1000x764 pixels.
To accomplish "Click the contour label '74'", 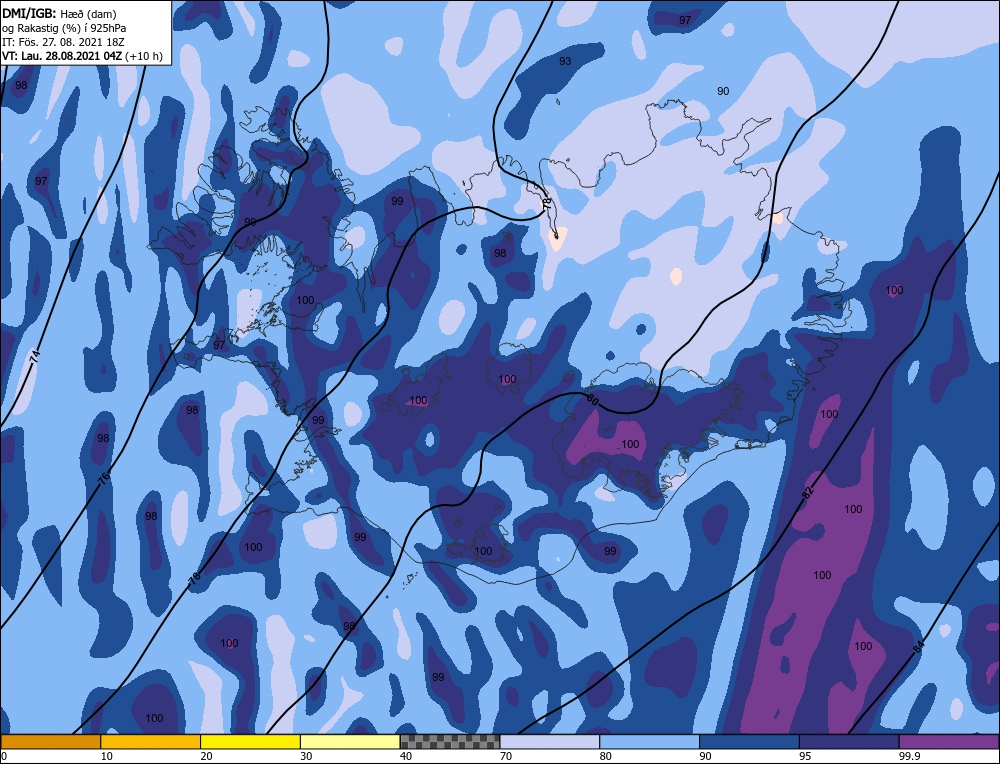I will pyautogui.click(x=36, y=357).
